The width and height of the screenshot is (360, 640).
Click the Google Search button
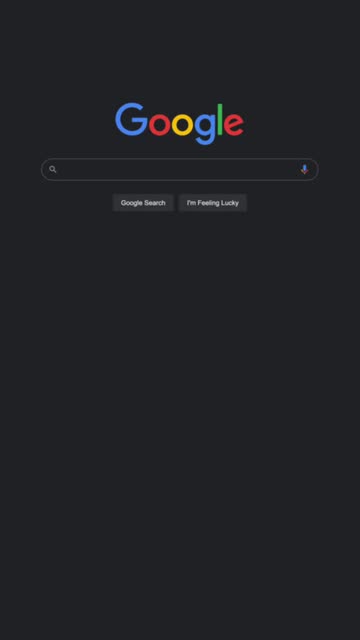point(143,203)
